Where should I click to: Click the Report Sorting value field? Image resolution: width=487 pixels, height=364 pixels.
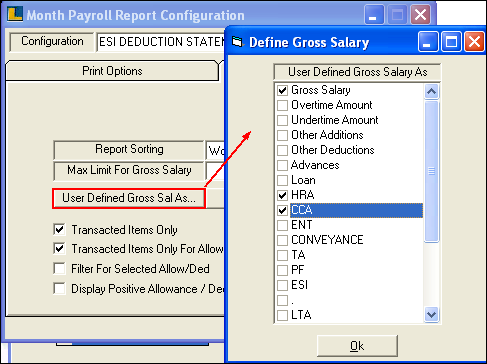point(215,150)
